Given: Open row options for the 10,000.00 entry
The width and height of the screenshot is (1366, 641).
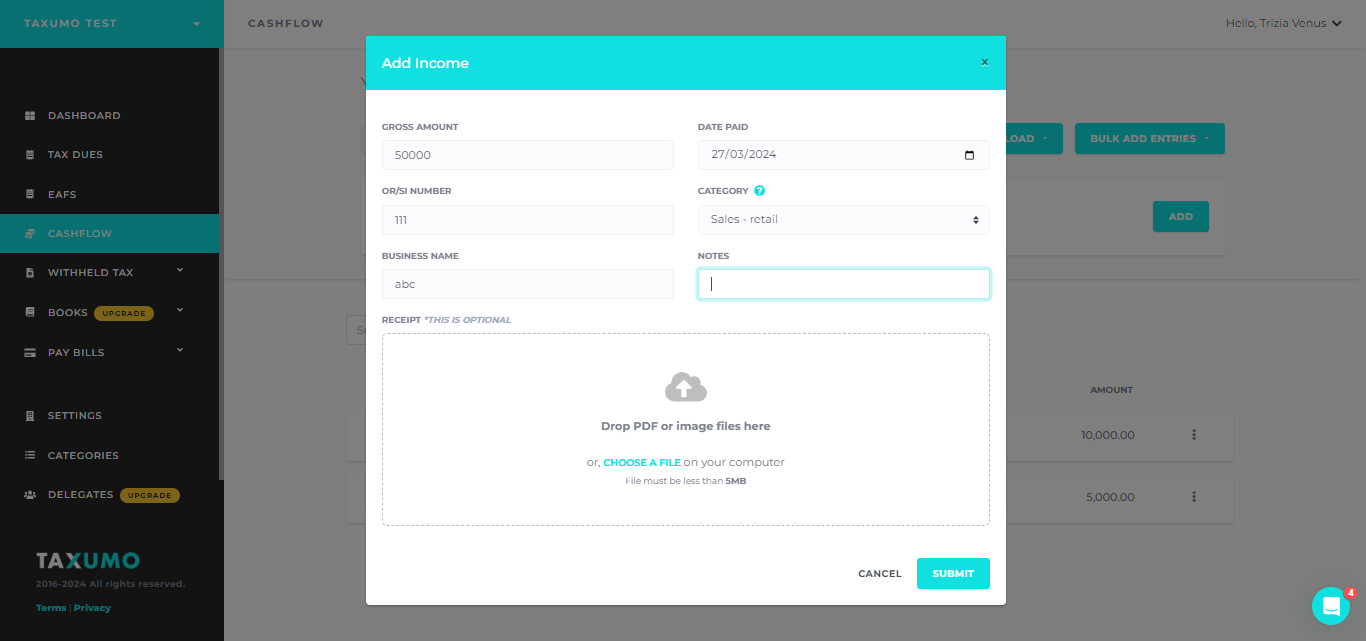Looking at the screenshot, I should click(1194, 435).
